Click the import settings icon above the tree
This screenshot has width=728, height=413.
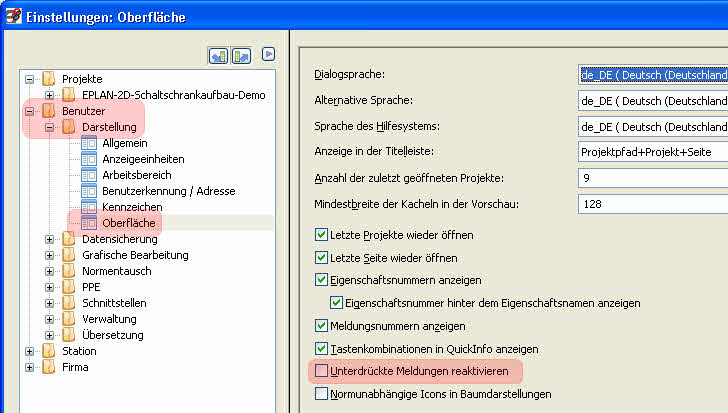pos(218,56)
